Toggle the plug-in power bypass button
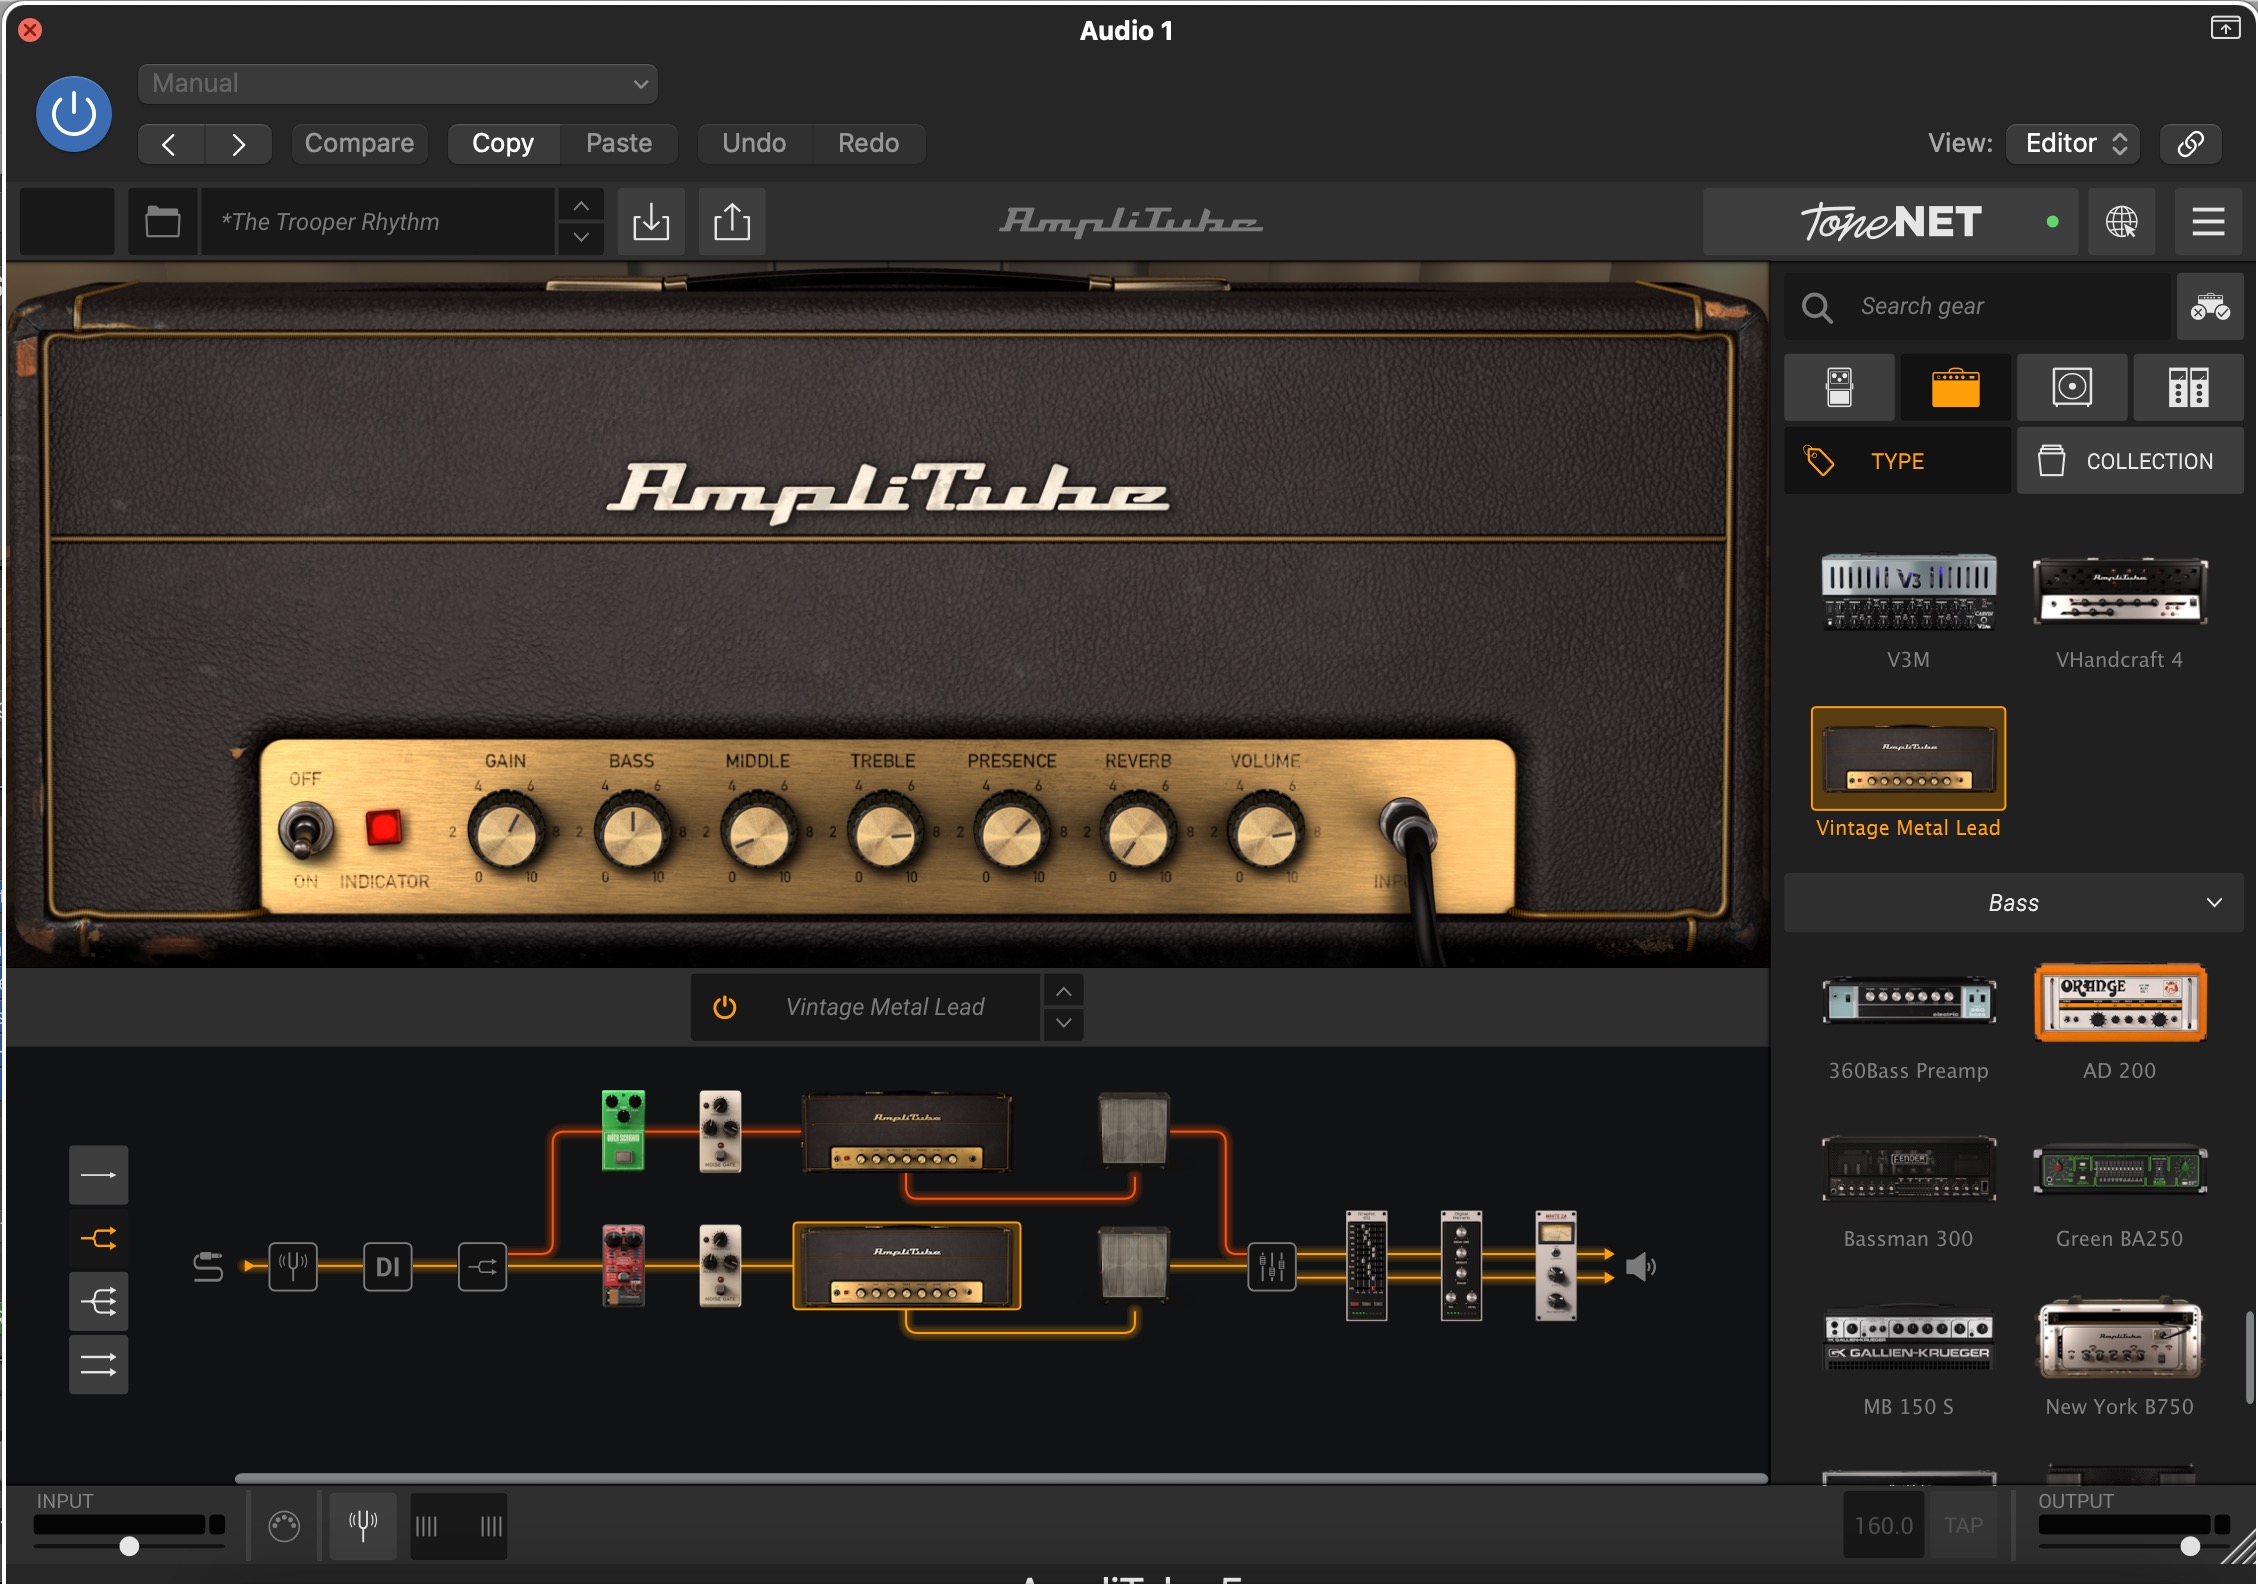The image size is (2258, 1584). click(74, 114)
